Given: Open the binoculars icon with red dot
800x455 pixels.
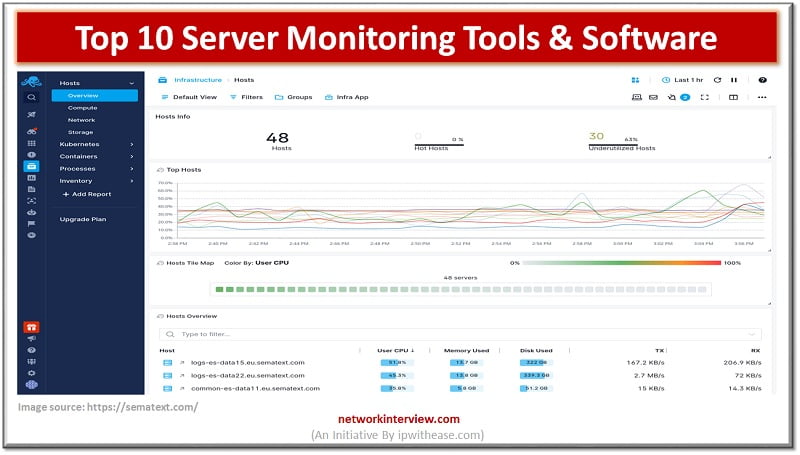Looking at the screenshot, I should pos(32,131).
